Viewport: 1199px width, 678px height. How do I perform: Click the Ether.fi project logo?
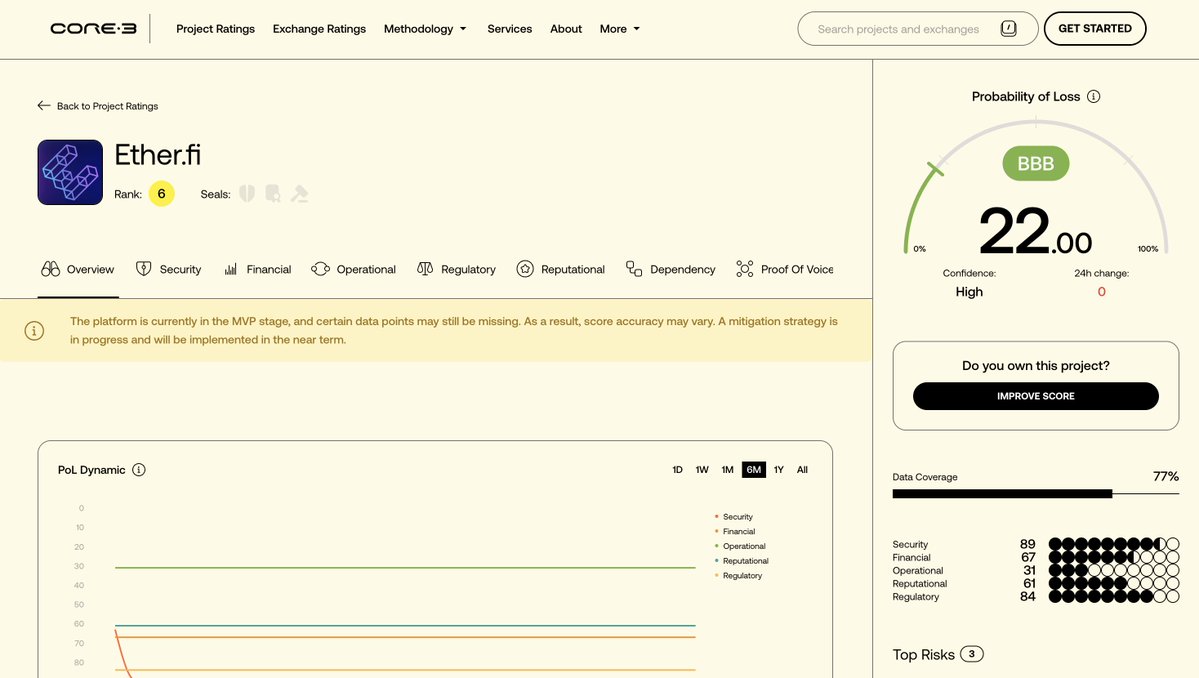click(70, 172)
